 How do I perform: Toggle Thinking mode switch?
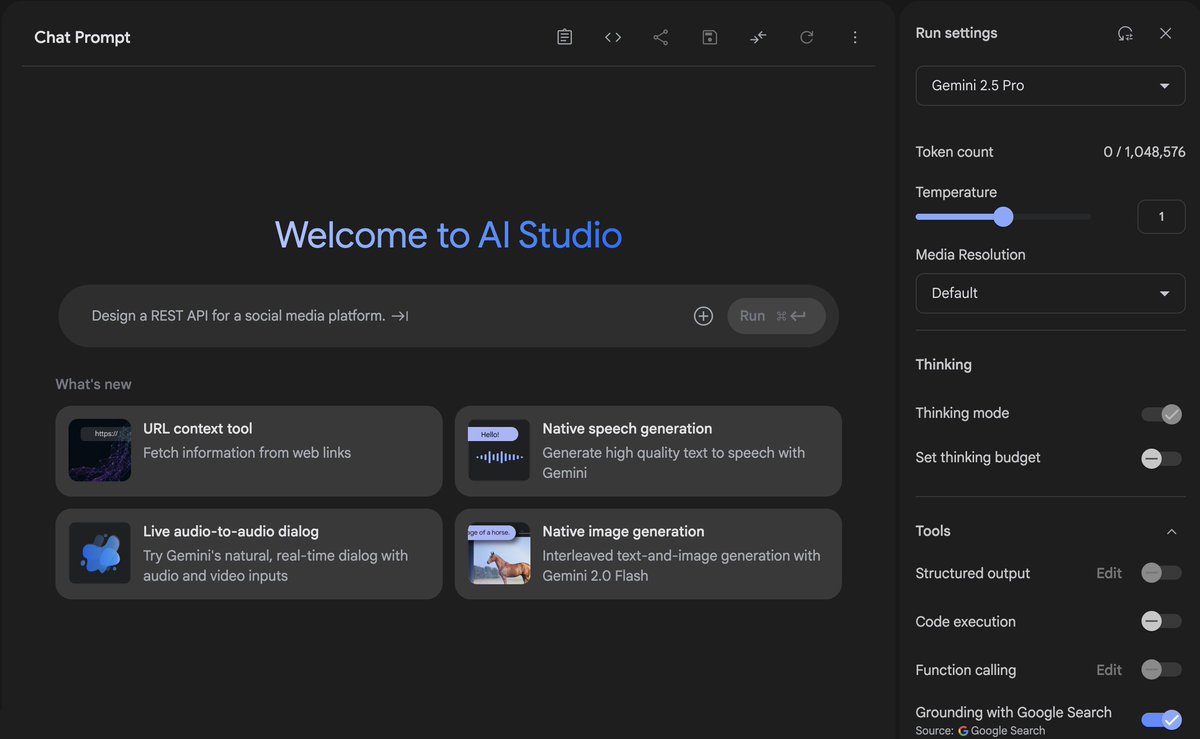[x=1162, y=414]
